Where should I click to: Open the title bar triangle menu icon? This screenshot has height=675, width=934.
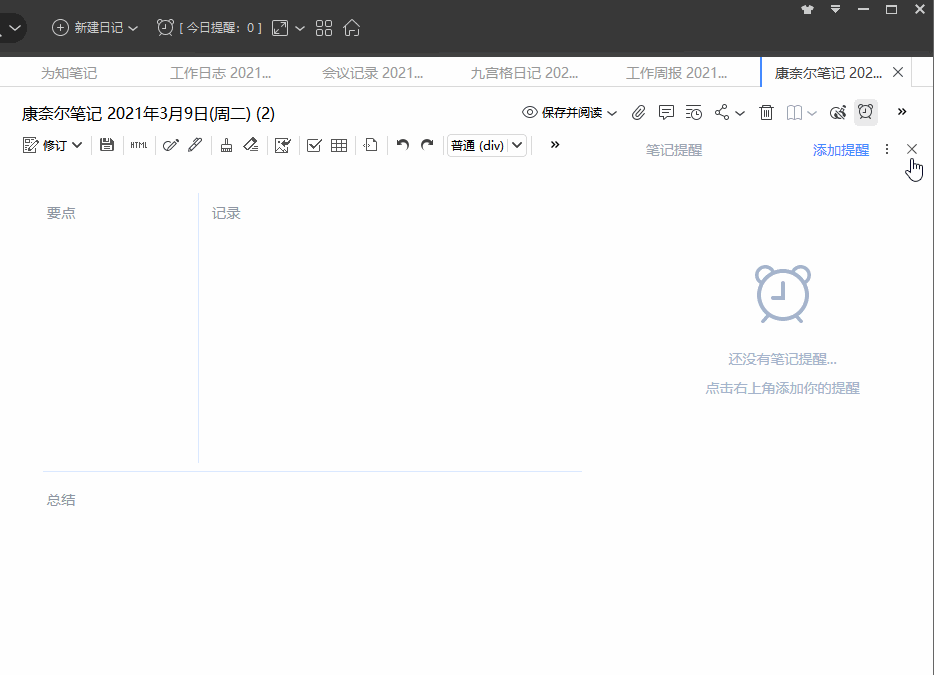pos(836,10)
